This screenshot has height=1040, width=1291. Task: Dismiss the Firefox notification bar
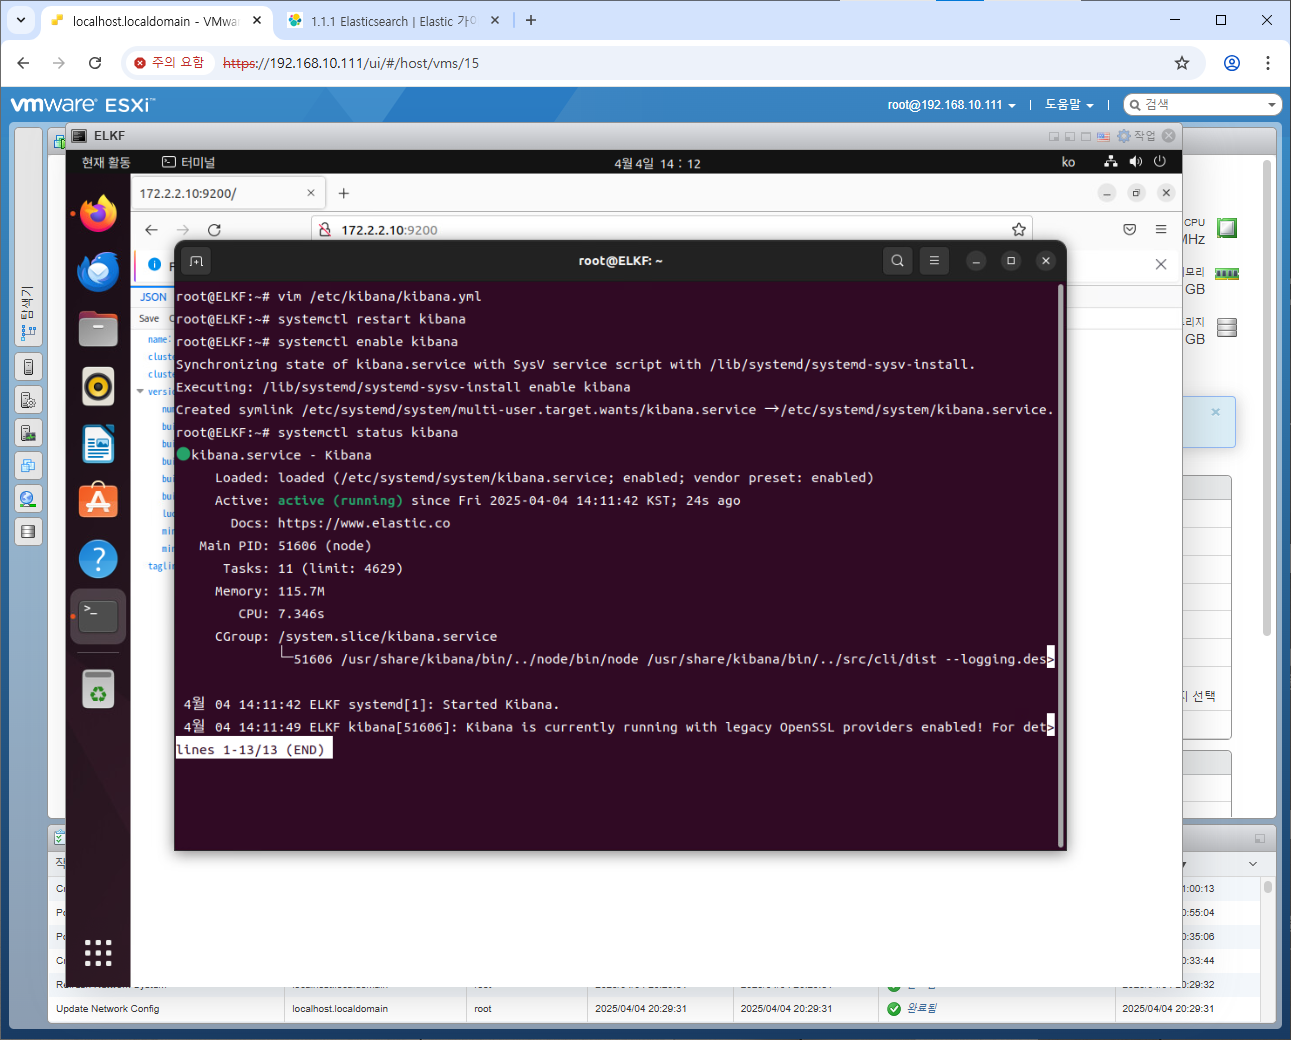point(1160,264)
